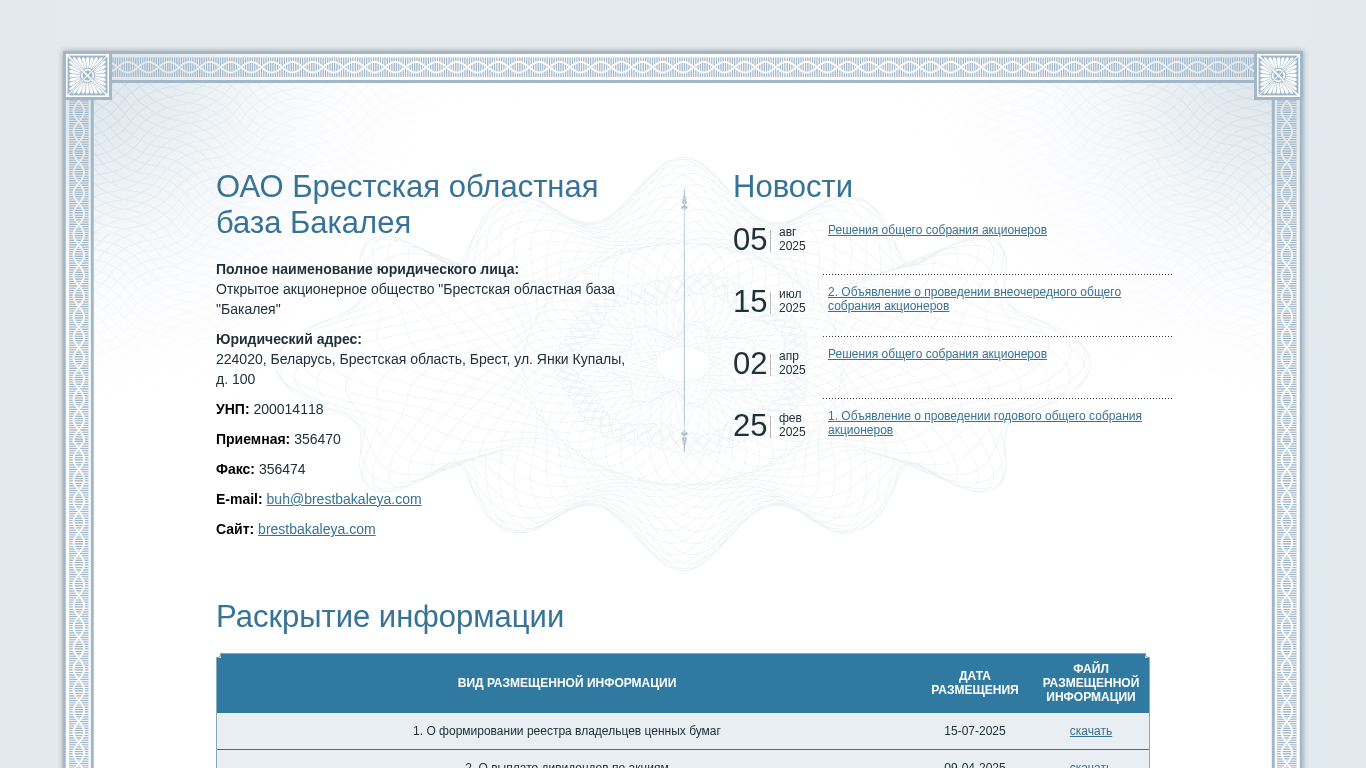Image resolution: width=1366 pixels, height=768 pixels.
Task: Click the 'Раскрытие информации' section heading
Action: (389, 617)
